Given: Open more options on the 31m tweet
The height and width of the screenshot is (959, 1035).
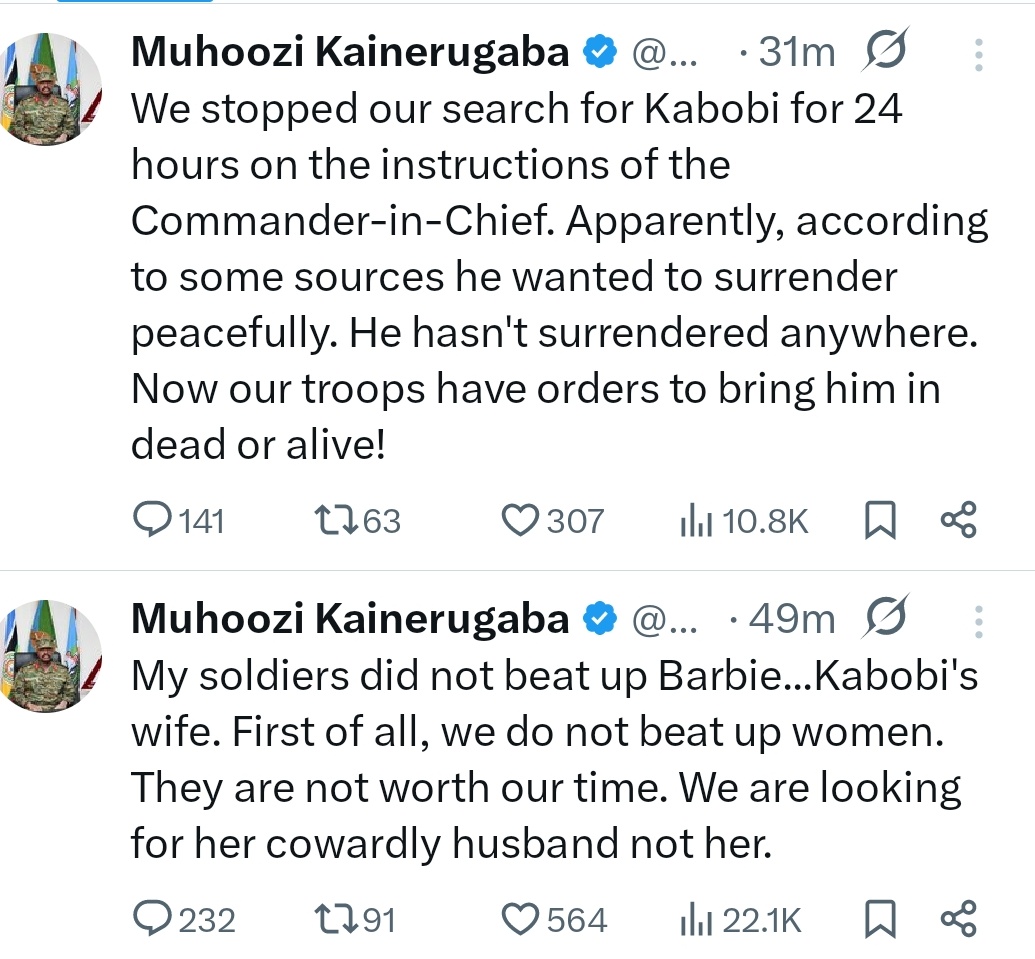Looking at the screenshot, I should click(978, 53).
